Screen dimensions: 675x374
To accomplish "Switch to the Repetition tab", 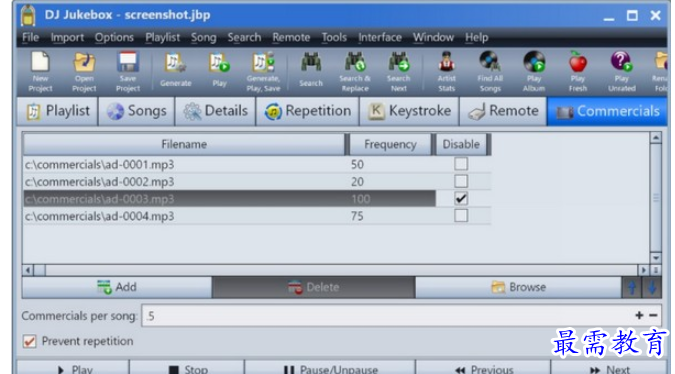I will 307,111.
